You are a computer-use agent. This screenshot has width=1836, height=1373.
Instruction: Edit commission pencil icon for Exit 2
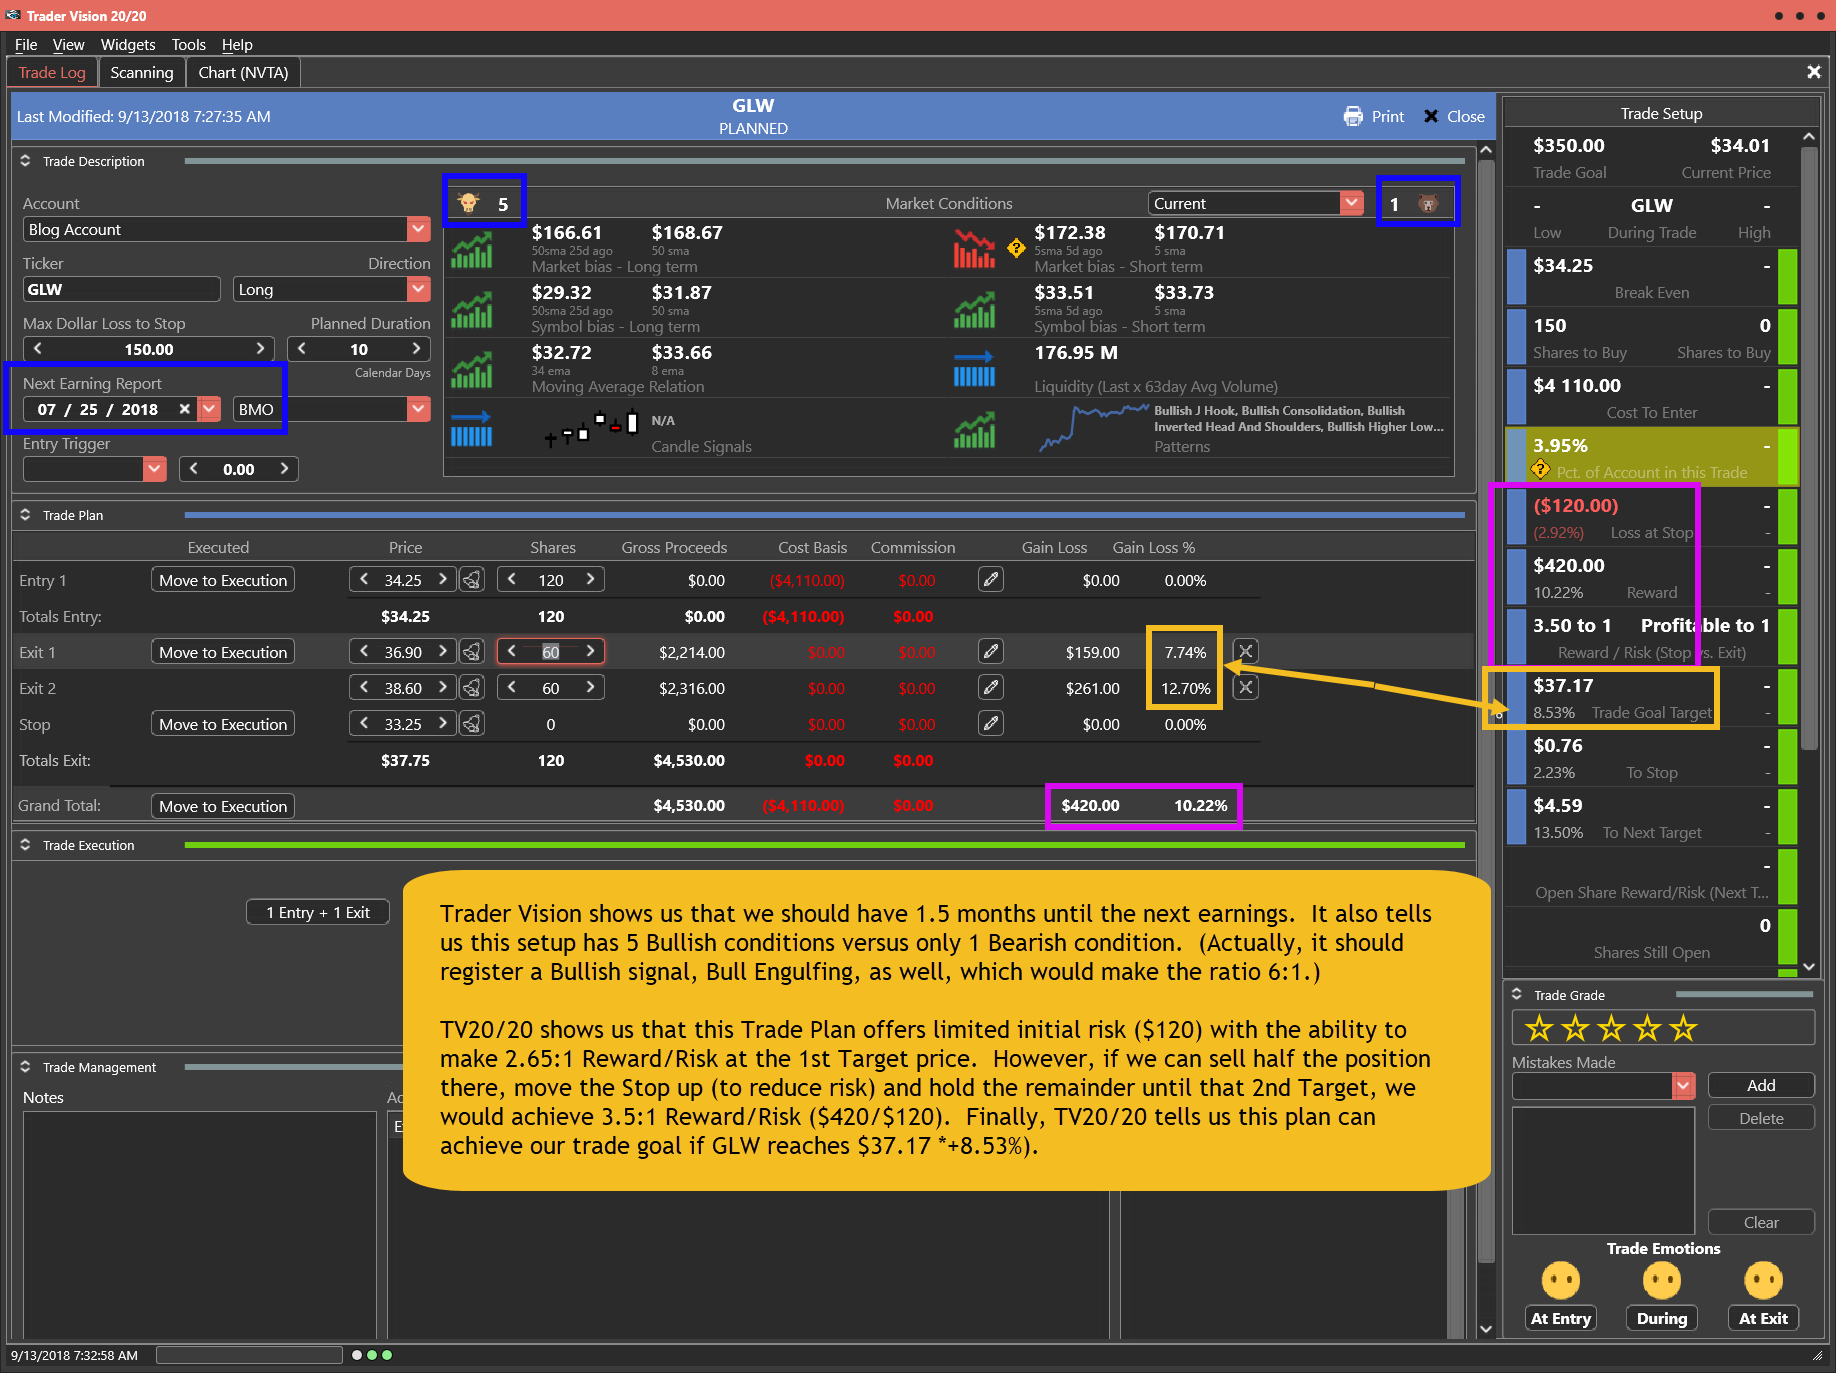[990, 687]
